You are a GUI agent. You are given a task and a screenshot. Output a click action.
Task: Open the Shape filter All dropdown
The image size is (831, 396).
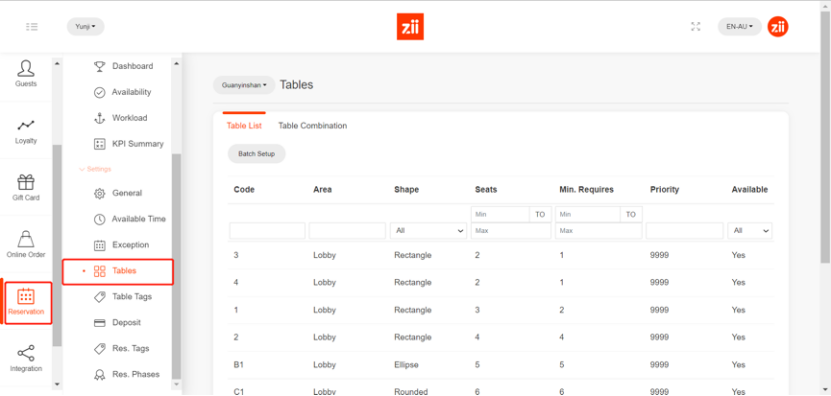428,231
